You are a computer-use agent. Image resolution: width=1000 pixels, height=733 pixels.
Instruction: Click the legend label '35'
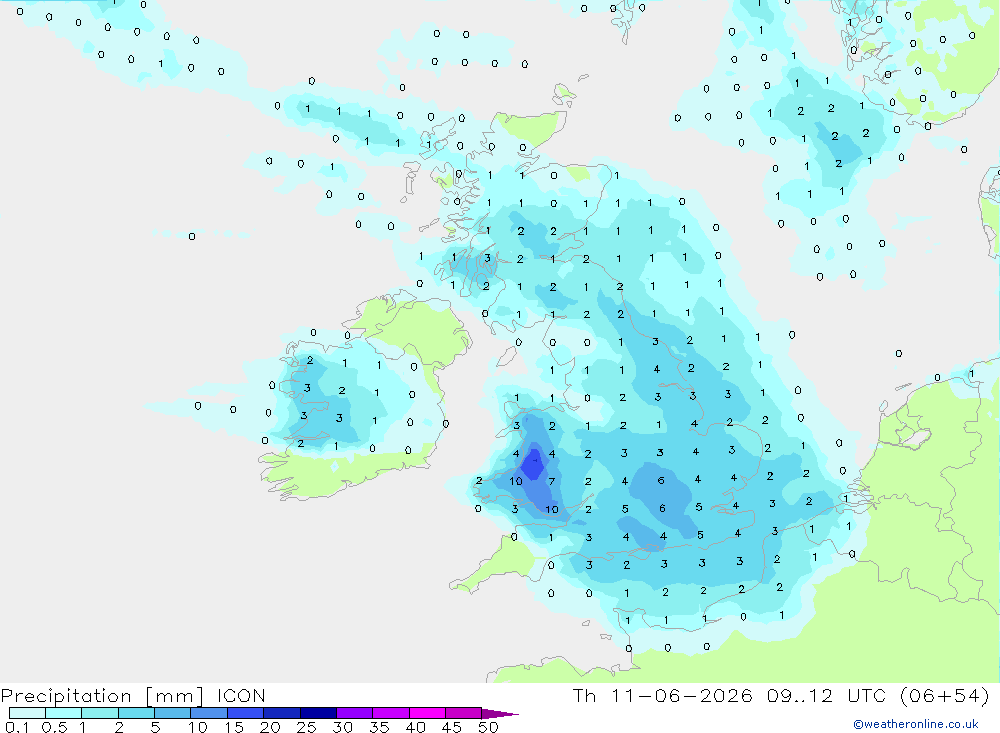tap(379, 727)
